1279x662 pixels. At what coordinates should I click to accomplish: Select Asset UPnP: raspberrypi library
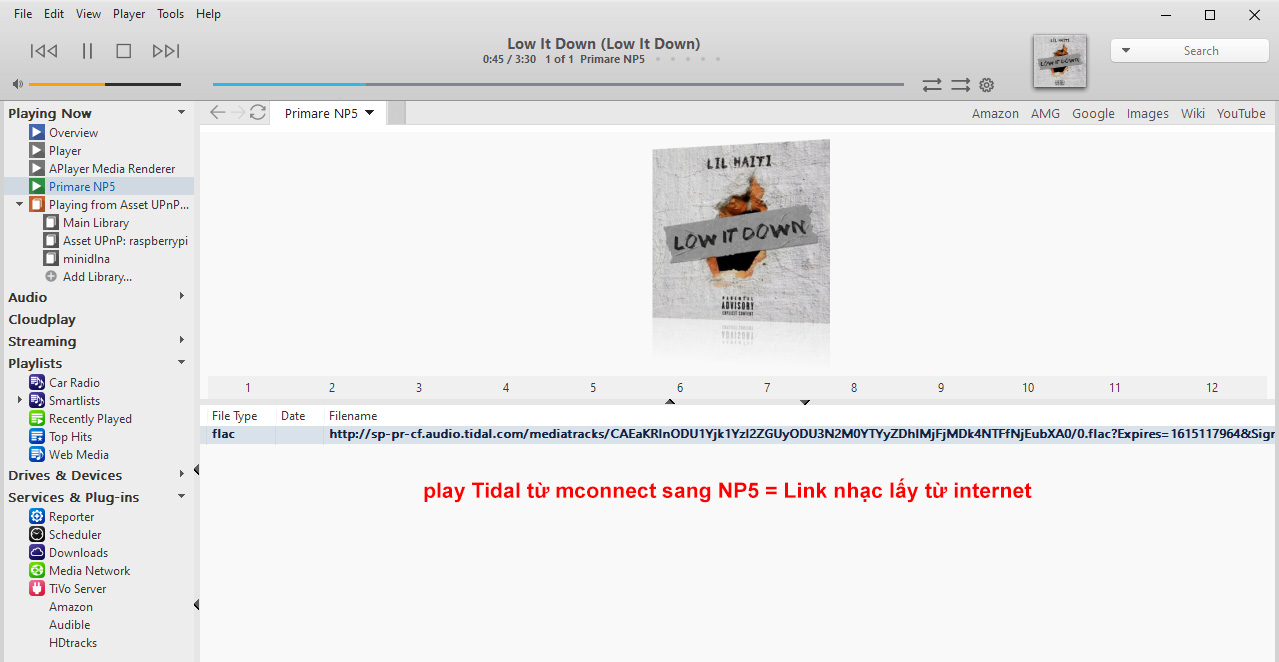tap(125, 241)
